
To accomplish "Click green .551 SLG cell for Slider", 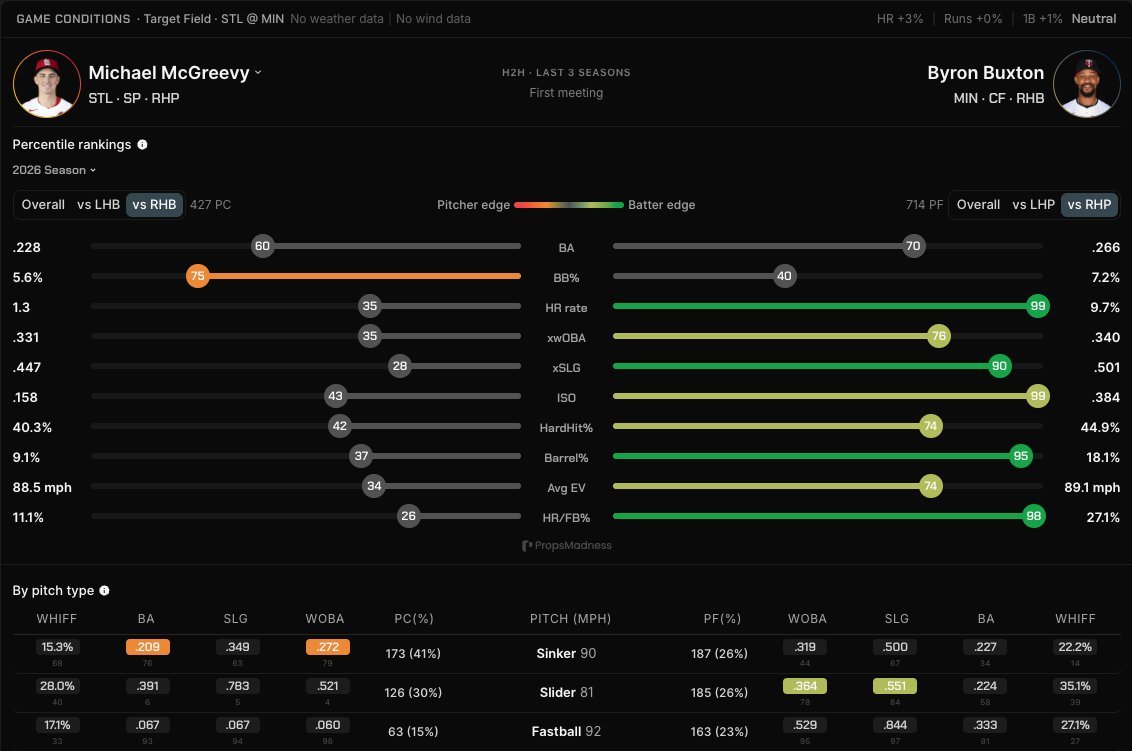I will tap(895, 686).
